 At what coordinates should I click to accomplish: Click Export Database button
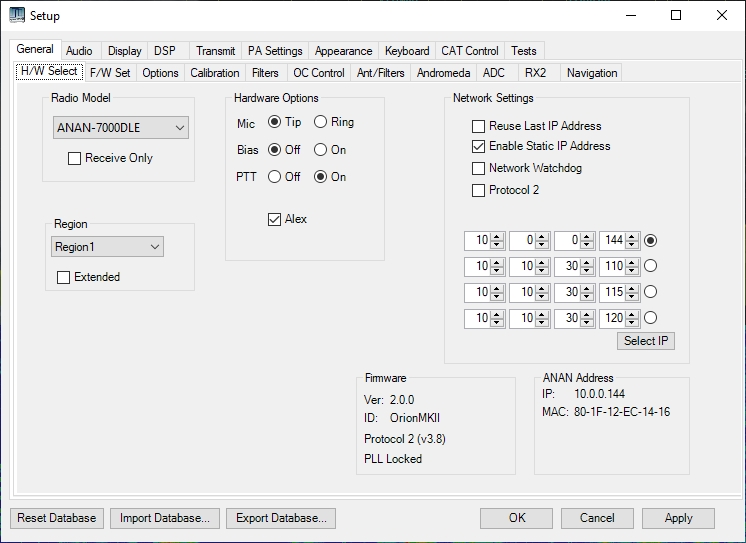(280, 518)
